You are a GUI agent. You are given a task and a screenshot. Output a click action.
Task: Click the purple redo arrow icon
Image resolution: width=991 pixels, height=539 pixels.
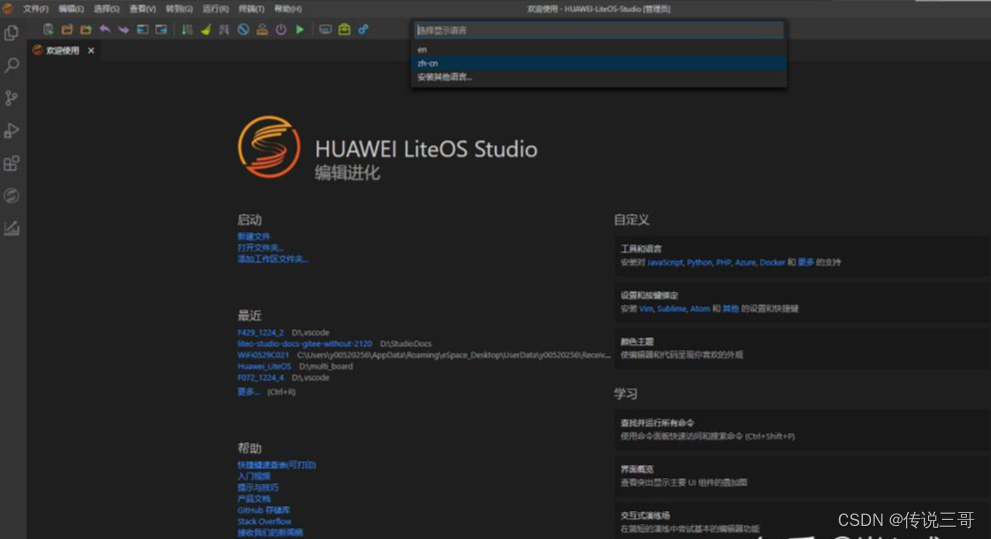point(123,29)
